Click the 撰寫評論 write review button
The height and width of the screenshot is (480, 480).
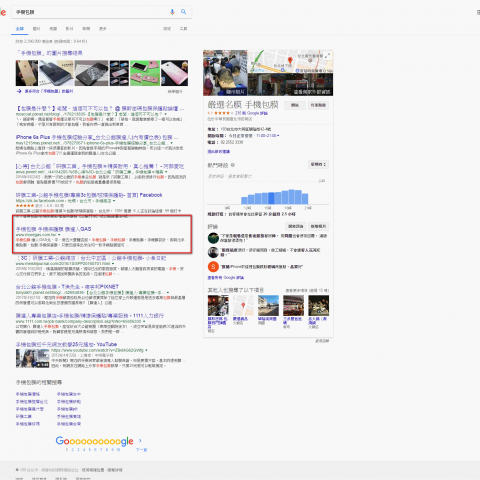tap(295, 226)
